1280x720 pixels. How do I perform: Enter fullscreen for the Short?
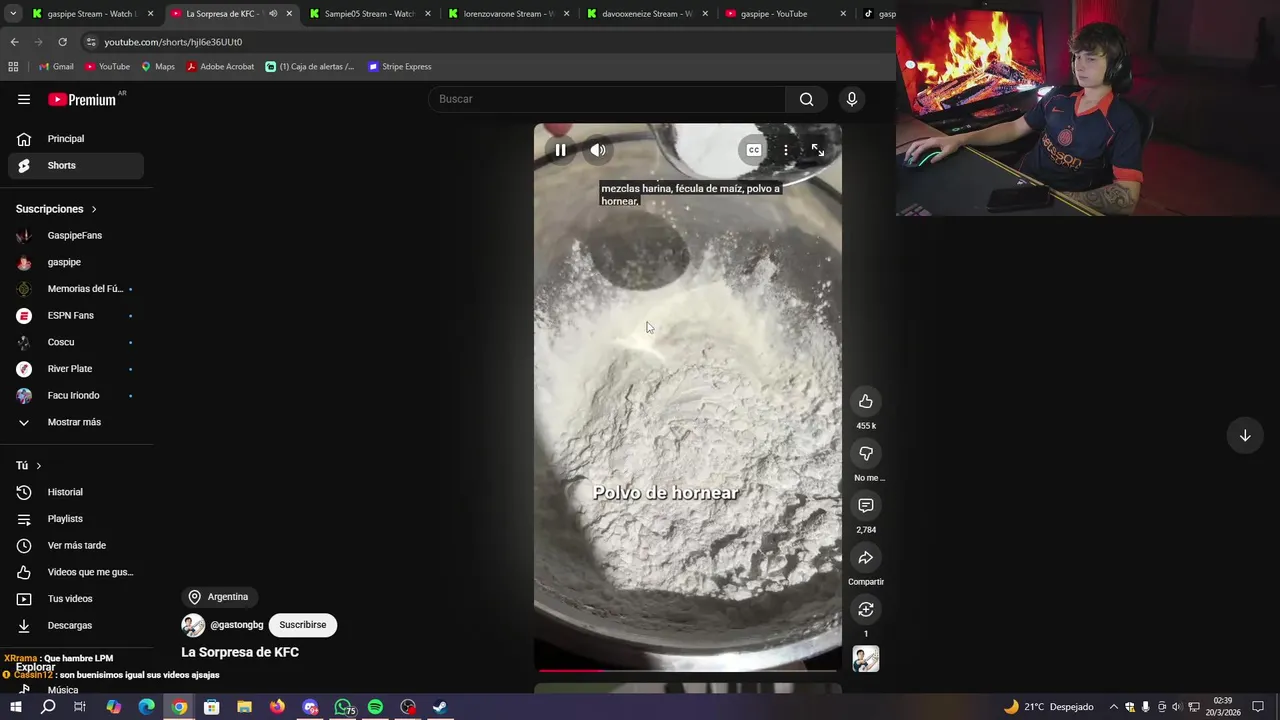pos(818,150)
